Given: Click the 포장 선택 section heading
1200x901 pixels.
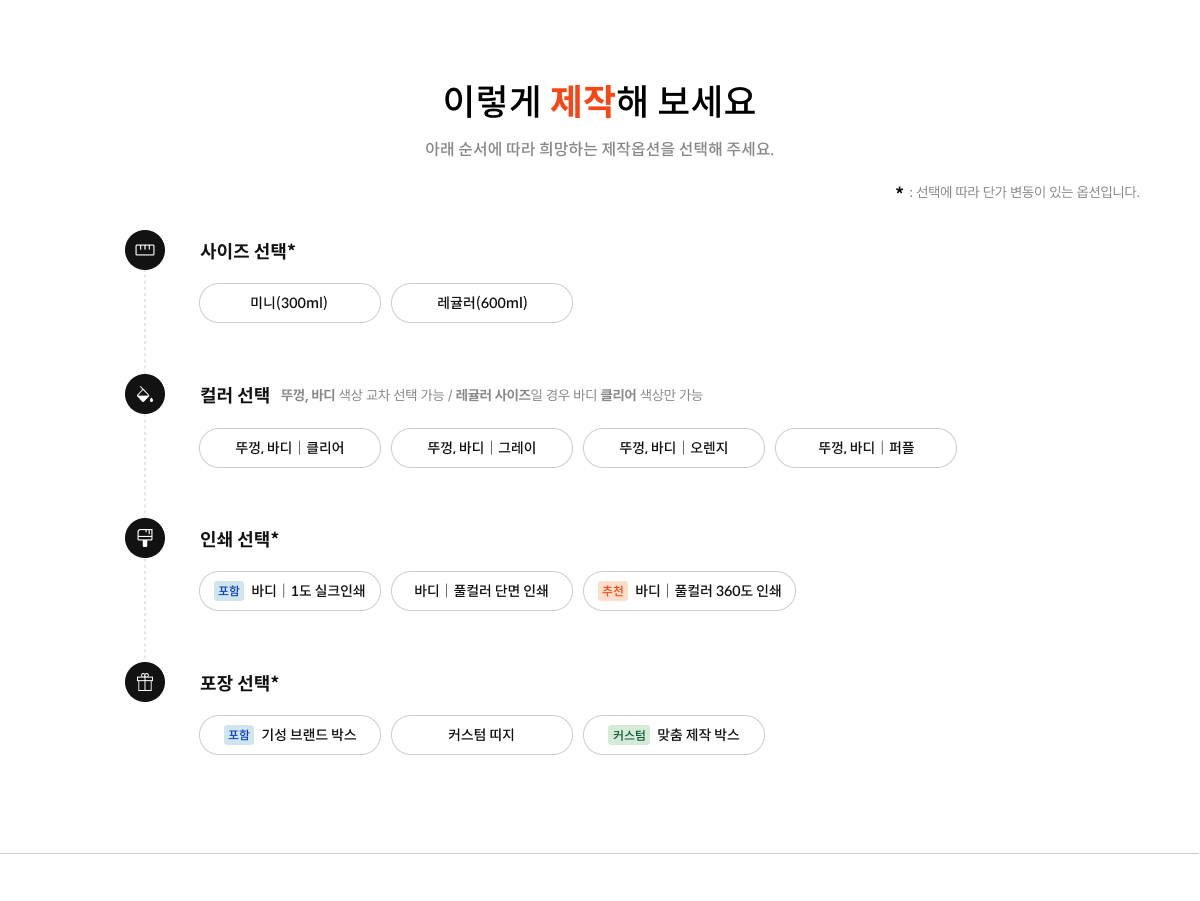Looking at the screenshot, I should tap(239, 683).
